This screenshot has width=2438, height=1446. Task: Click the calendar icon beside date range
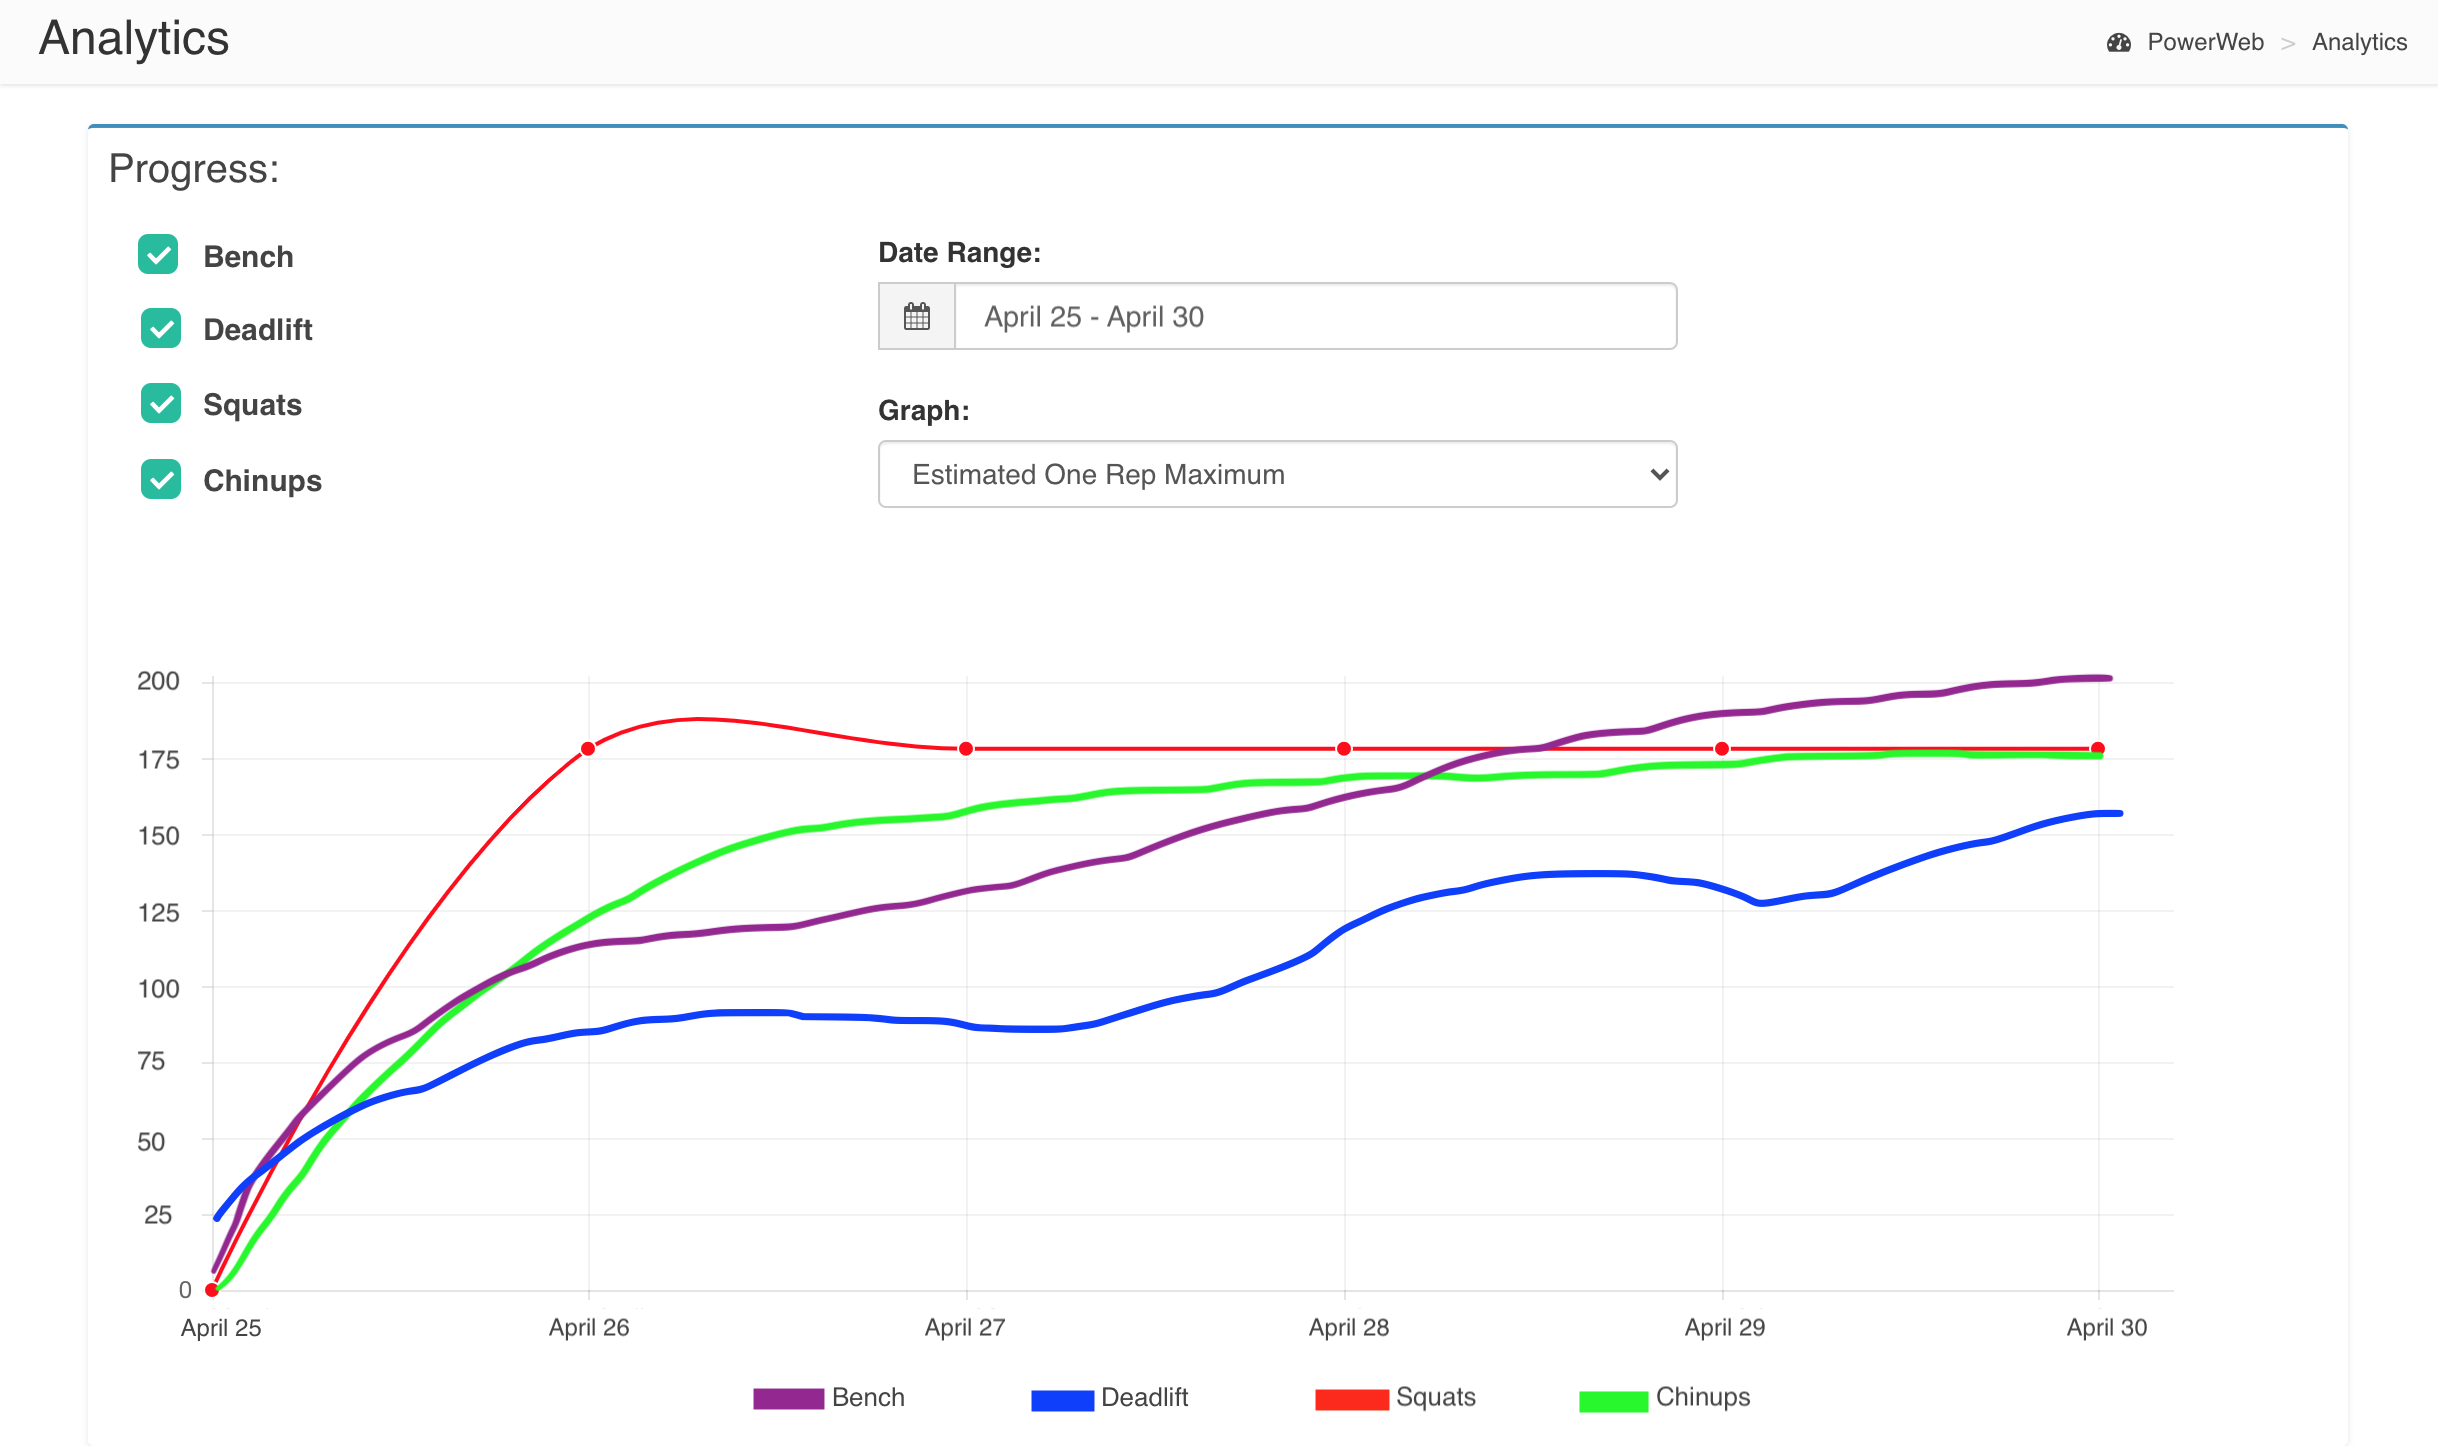916,317
